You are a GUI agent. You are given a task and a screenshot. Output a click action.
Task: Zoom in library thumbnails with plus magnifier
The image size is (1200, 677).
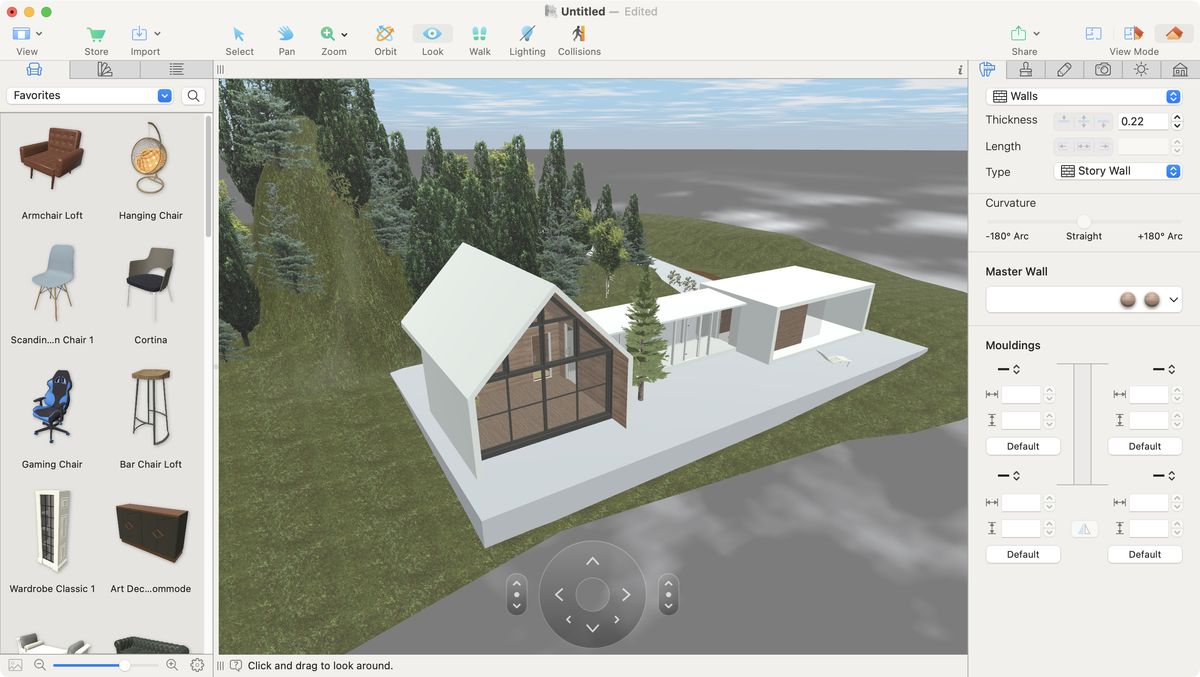tap(172, 665)
